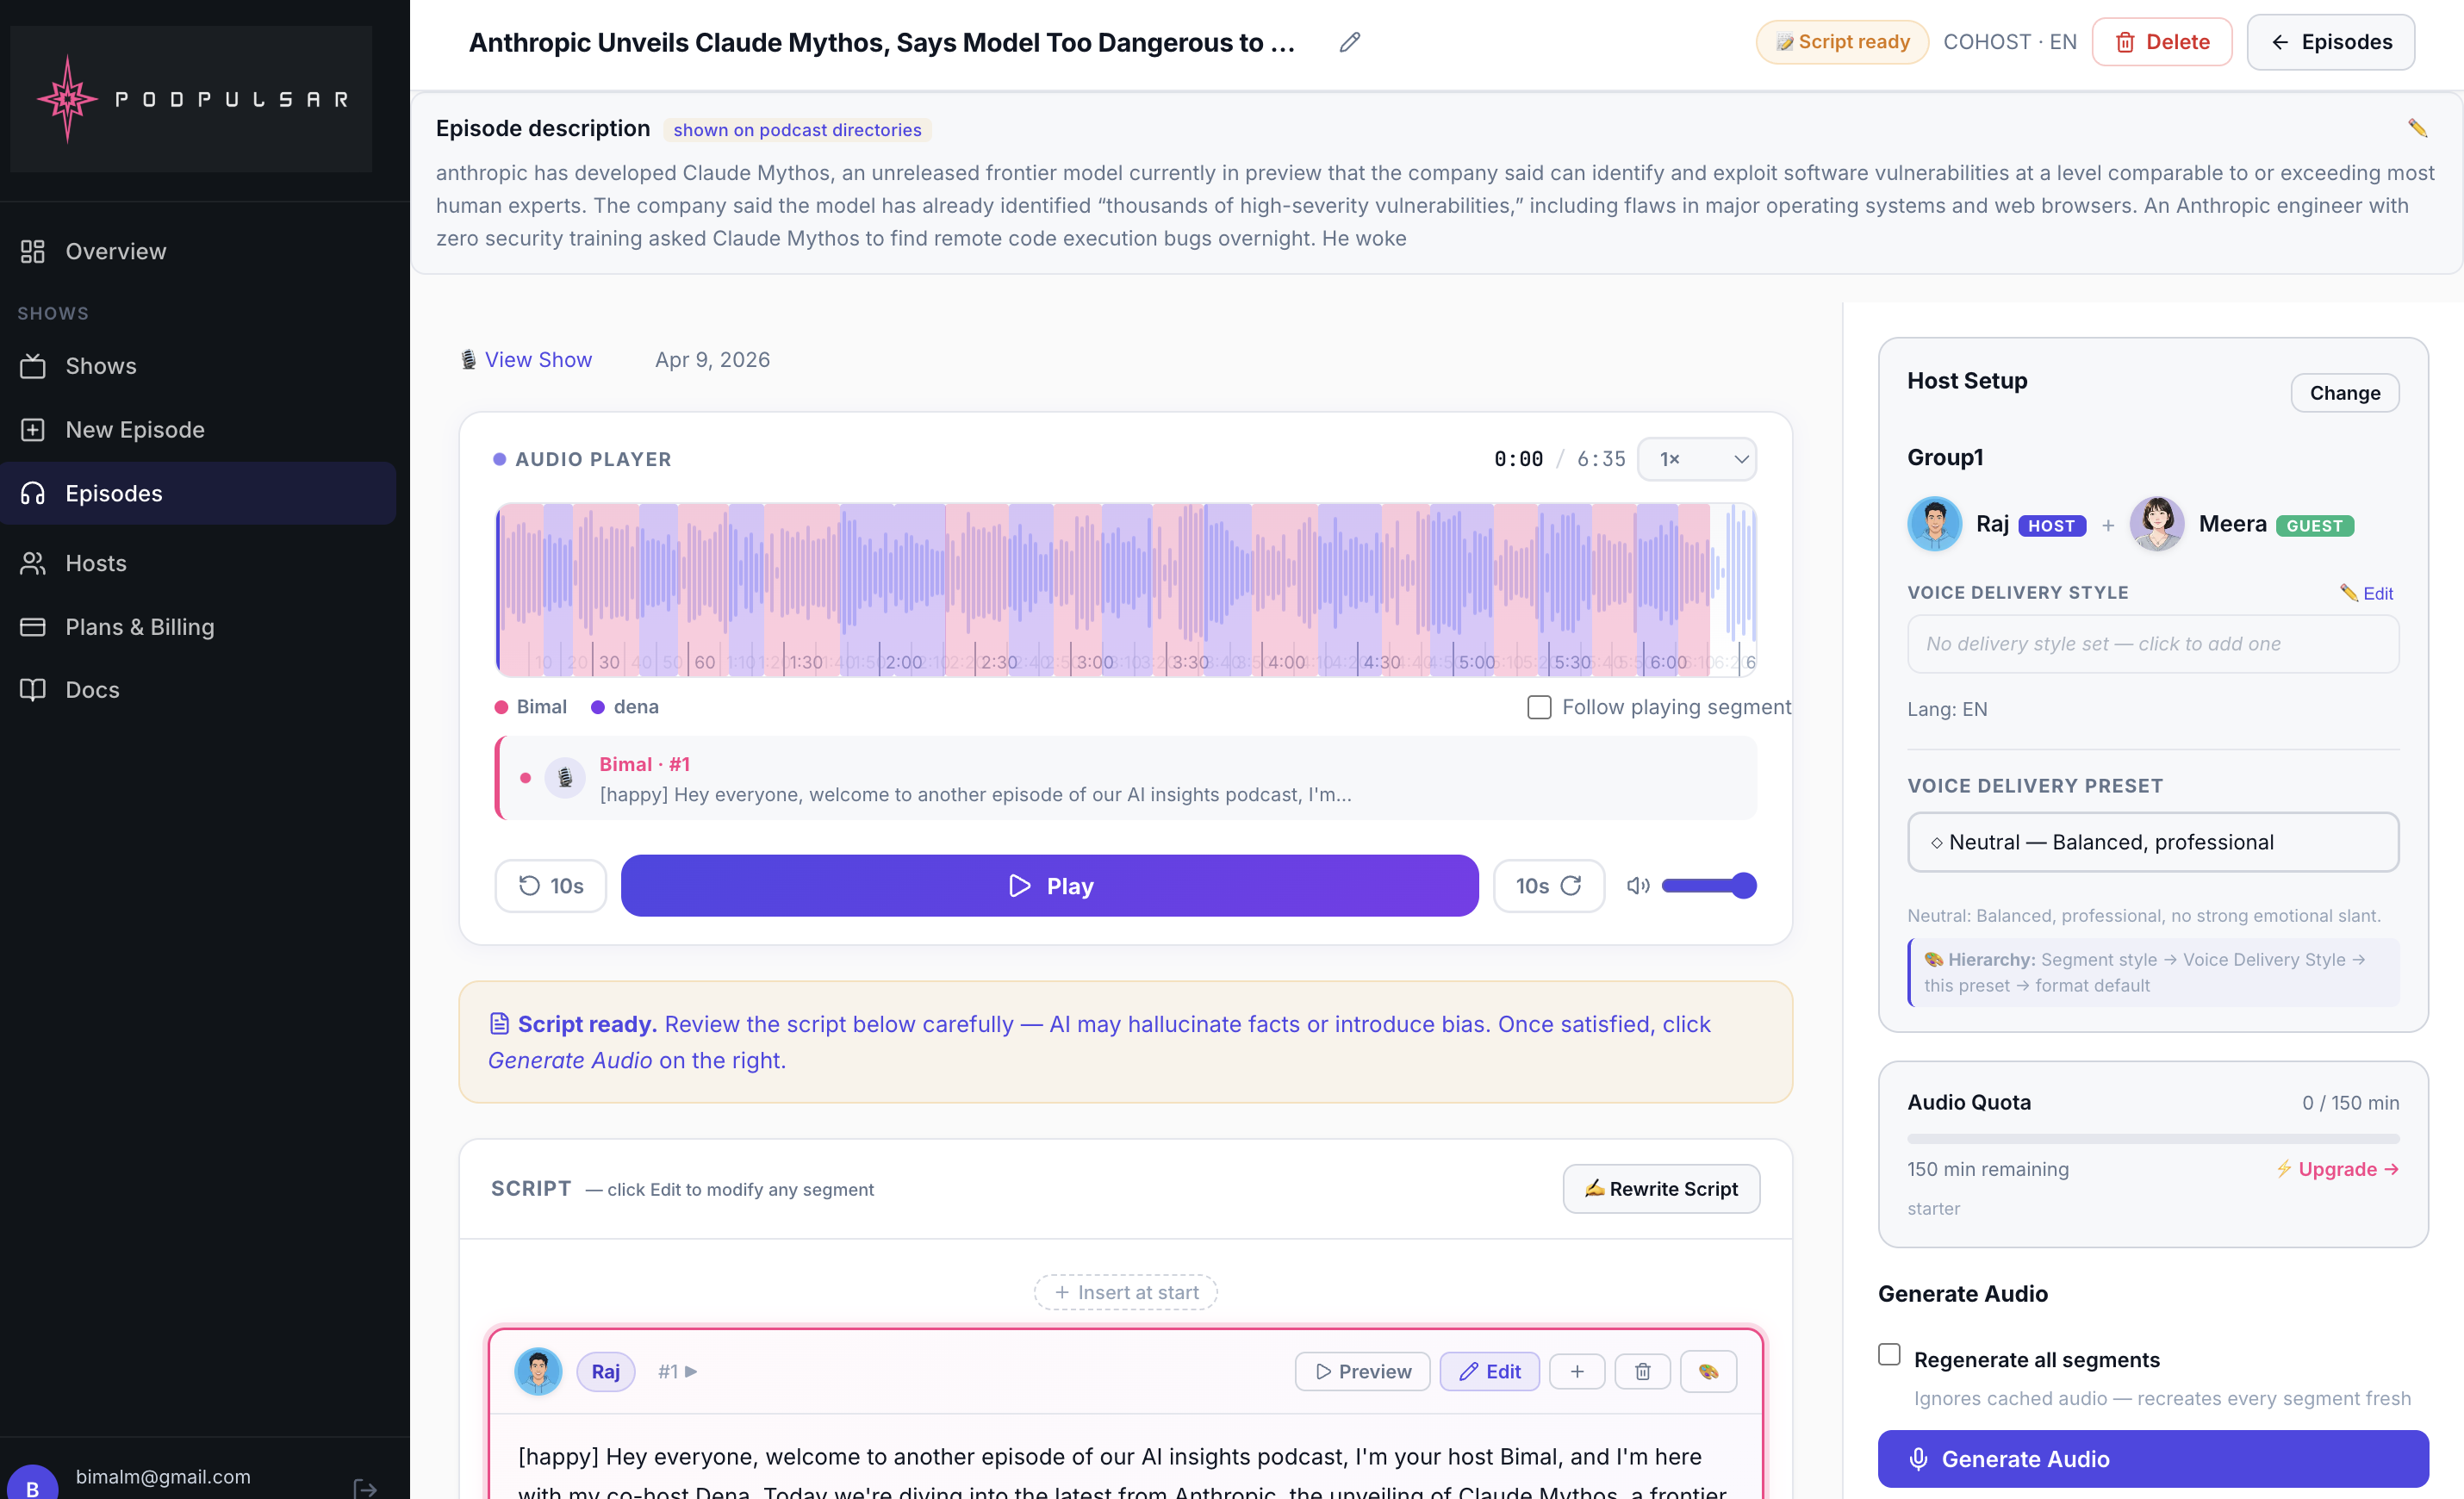Click the 'COHOST · EN' label
The width and height of the screenshot is (2464, 1499).
point(2010,42)
